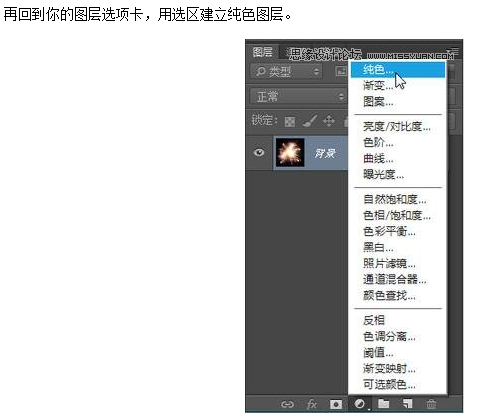Choose 纯色... from the adjustment menu
Screen dimensions: 478x413
tap(398, 70)
